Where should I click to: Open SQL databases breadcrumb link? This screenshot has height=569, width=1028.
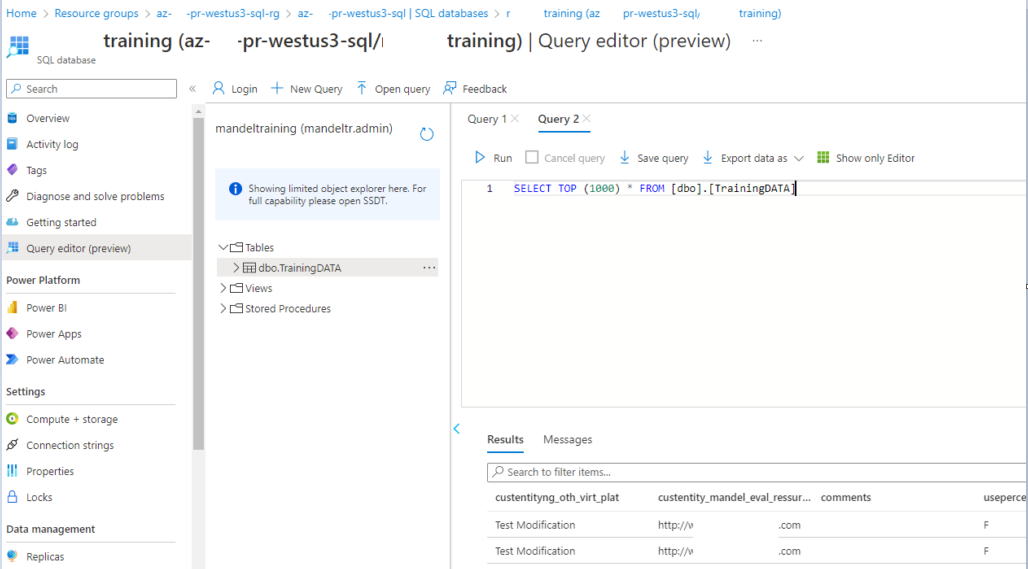(x=393, y=13)
